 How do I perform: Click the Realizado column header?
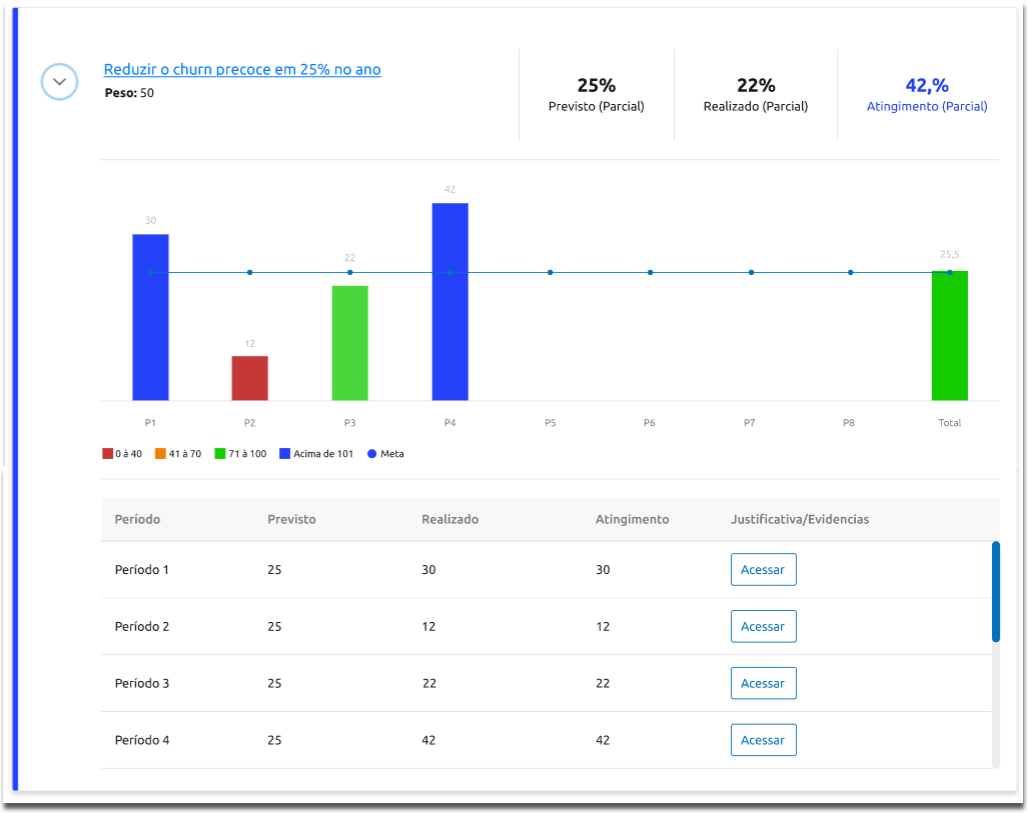point(450,520)
